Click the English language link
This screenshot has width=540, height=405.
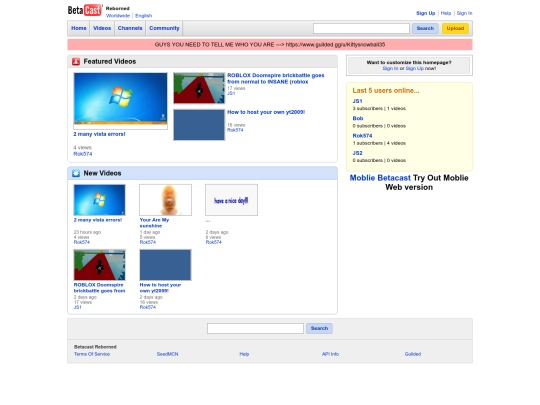(x=143, y=16)
